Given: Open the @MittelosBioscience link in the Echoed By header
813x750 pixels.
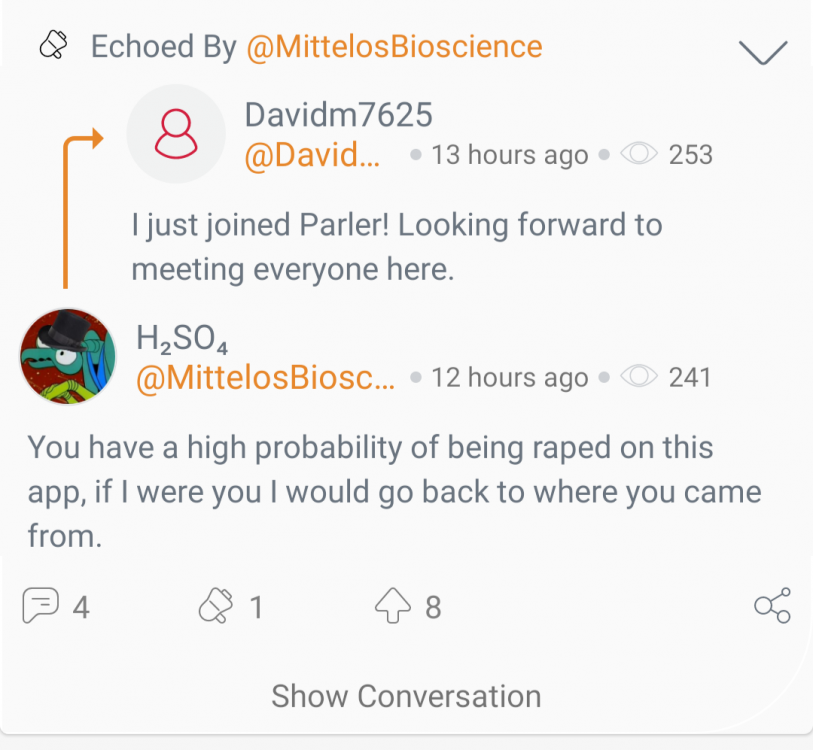Looking at the screenshot, I should (393, 46).
